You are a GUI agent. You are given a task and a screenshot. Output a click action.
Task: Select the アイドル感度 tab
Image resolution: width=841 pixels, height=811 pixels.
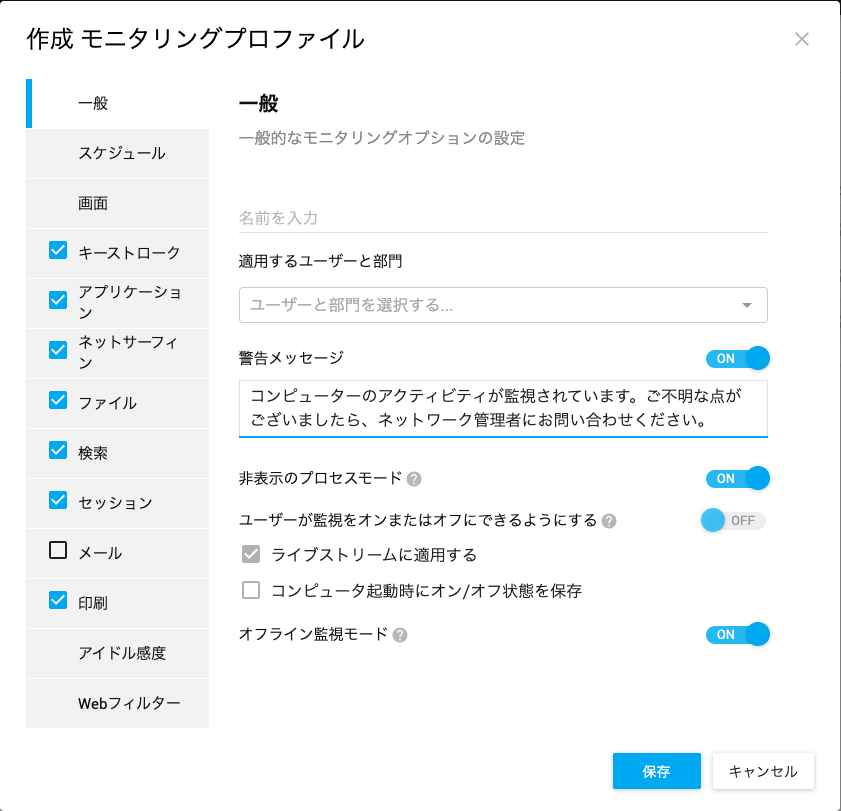pyautogui.click(x=117, y=653)
